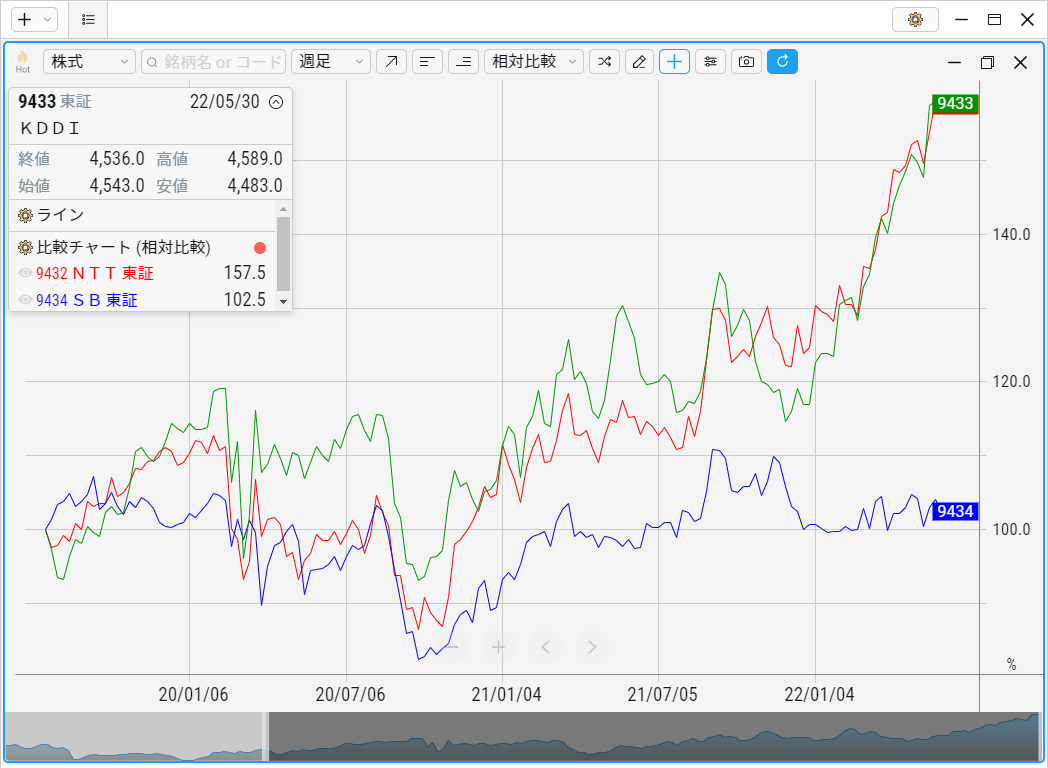Move chart forward with right chevron
The height and width of the screenshot is (768, 1048).
pos(592,646)
